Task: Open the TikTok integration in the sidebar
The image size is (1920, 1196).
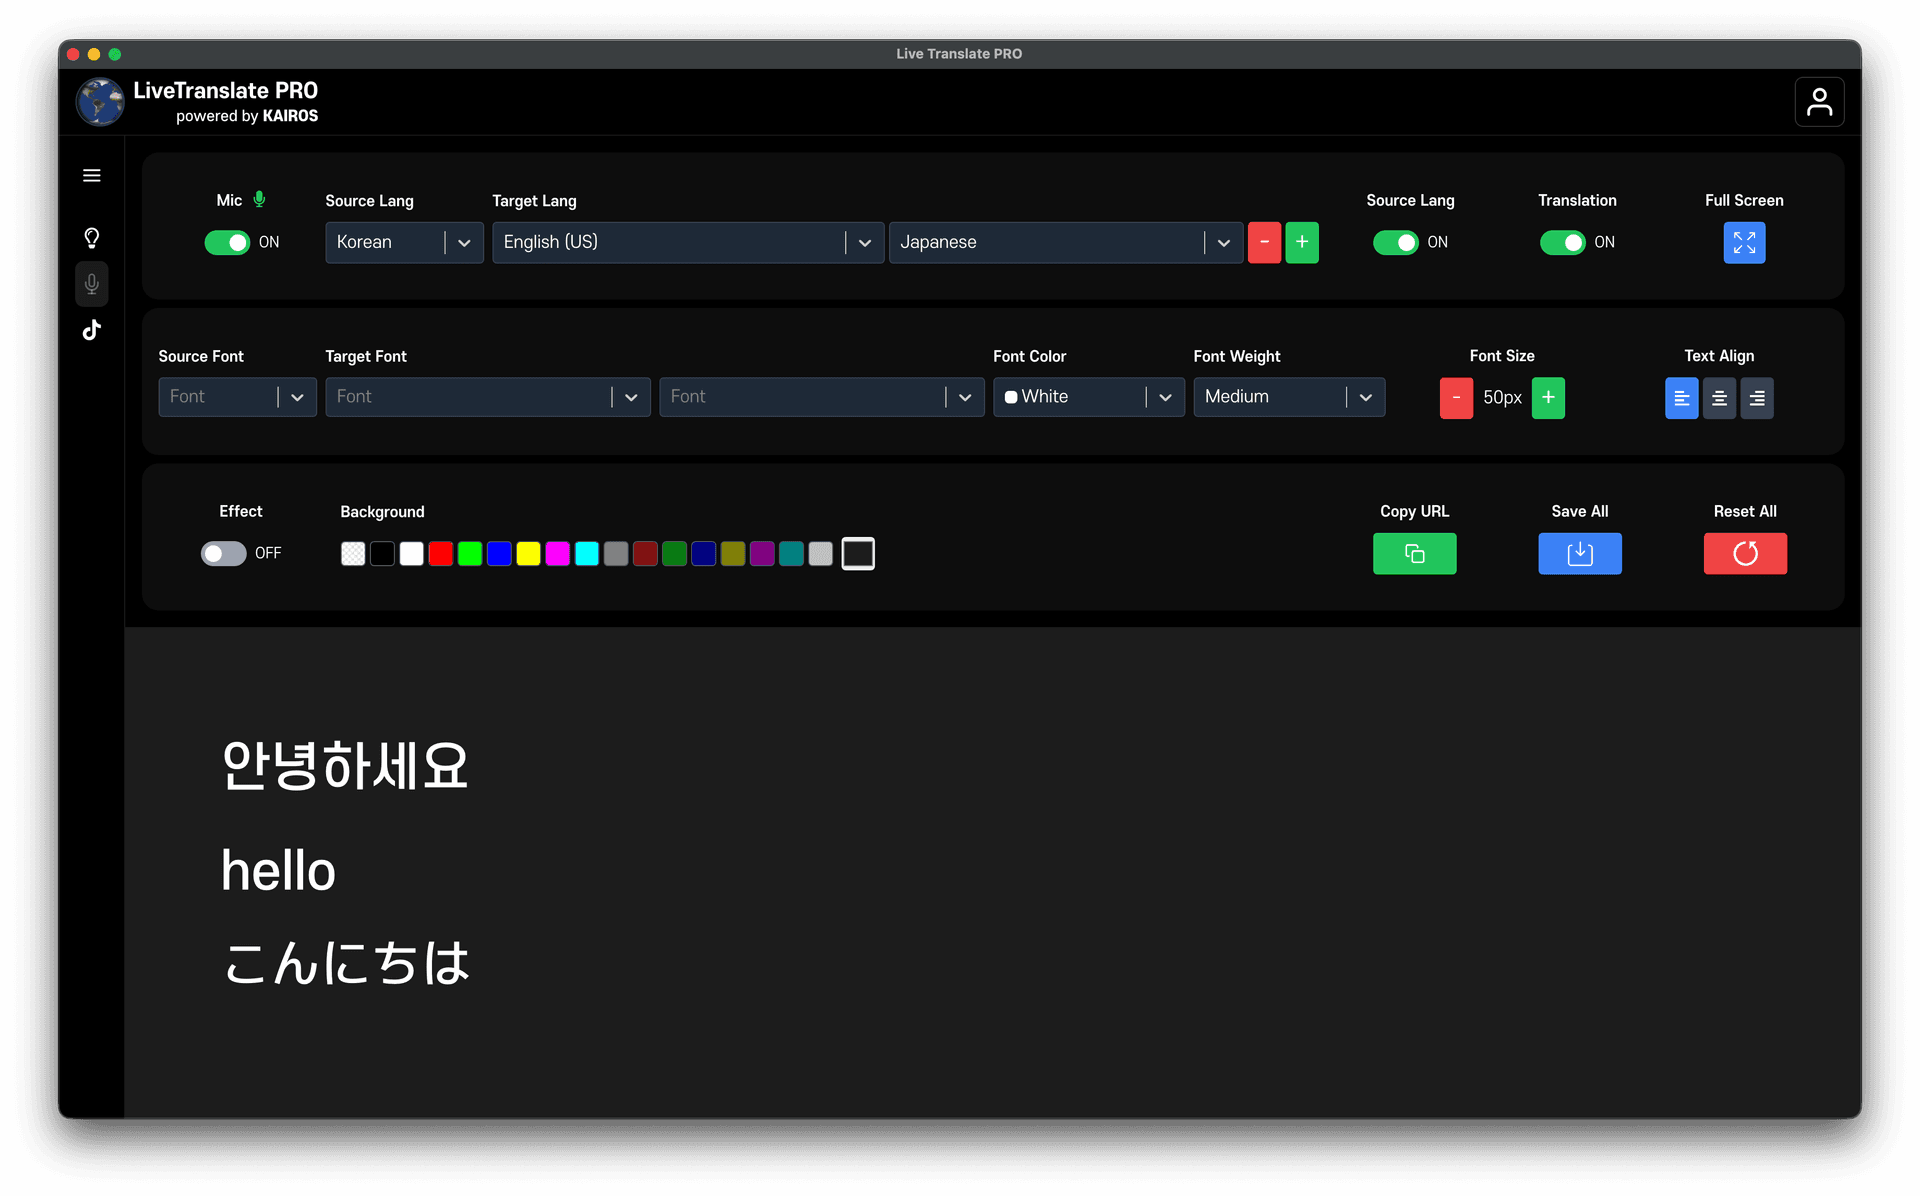Action: (x=91, y=330)
